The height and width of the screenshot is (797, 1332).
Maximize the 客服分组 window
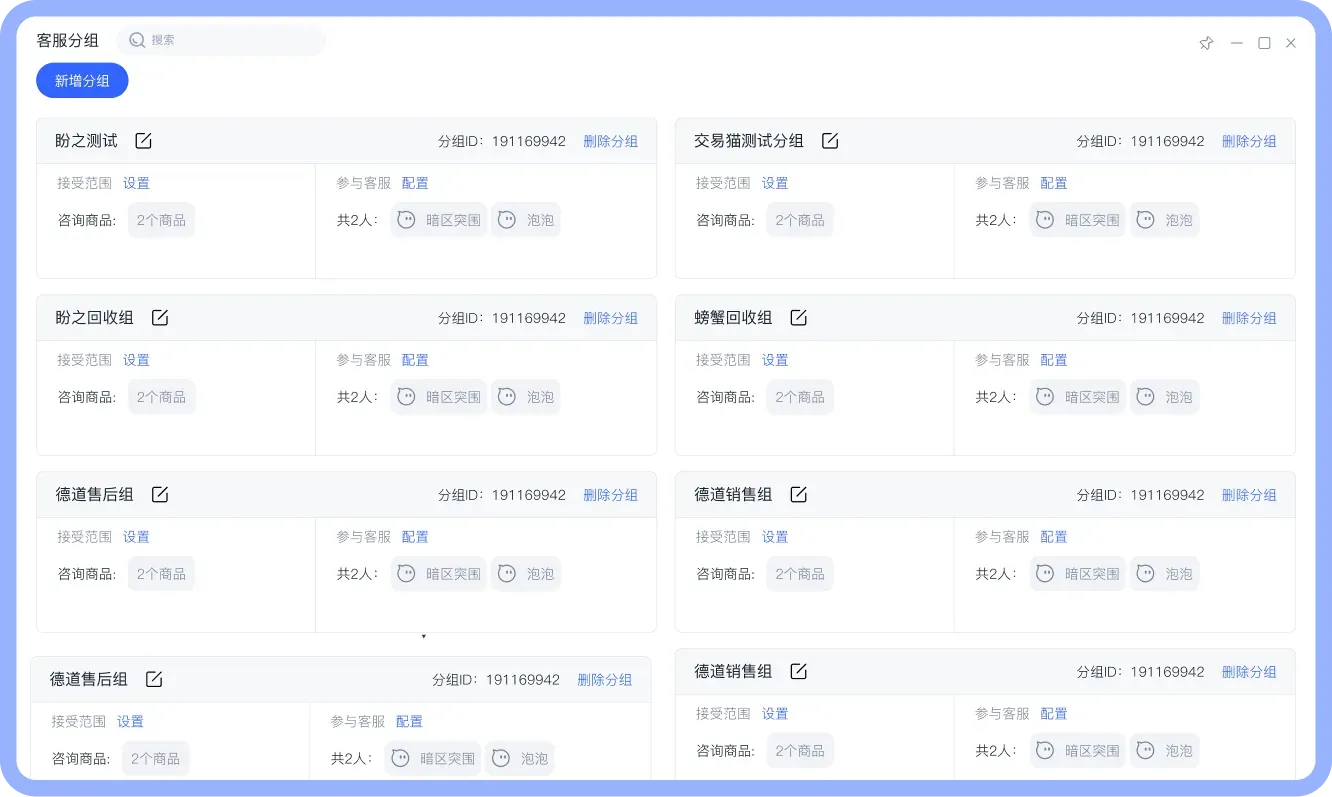1264,43
